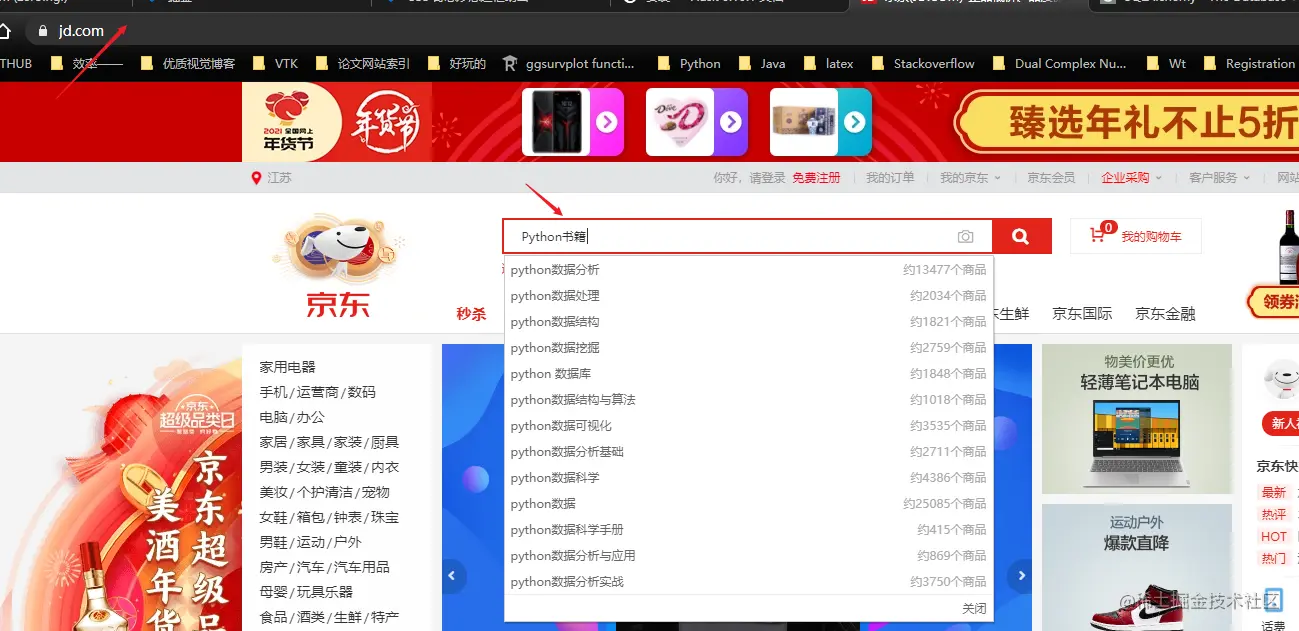This screenshot has width=1299, height=631.
Task: Select suggestion python数据处理
Action: pos(748,296)
